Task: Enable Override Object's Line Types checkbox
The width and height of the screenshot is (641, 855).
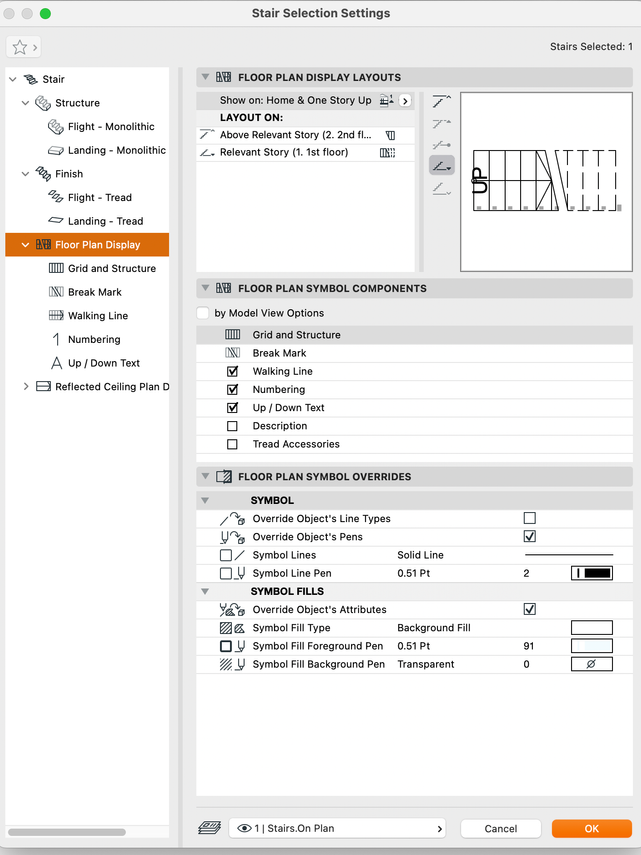Action: point(529,518)
